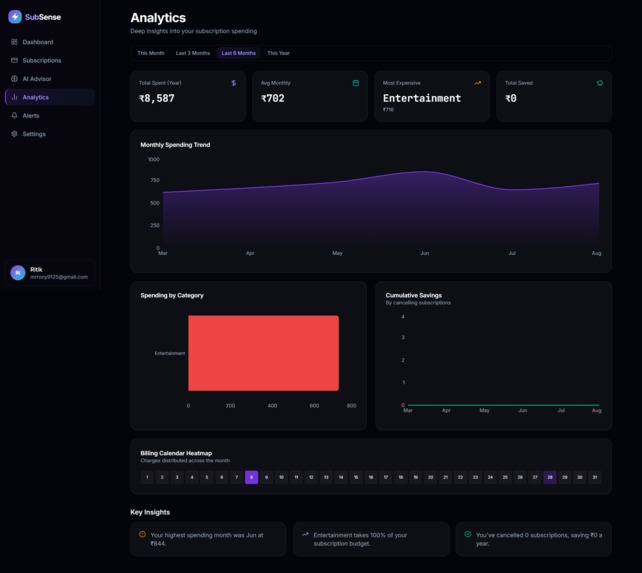Click the Entertainment axis label in category chart
The height and width of the screenshot is (573, 642).
(x=170, y=353)
